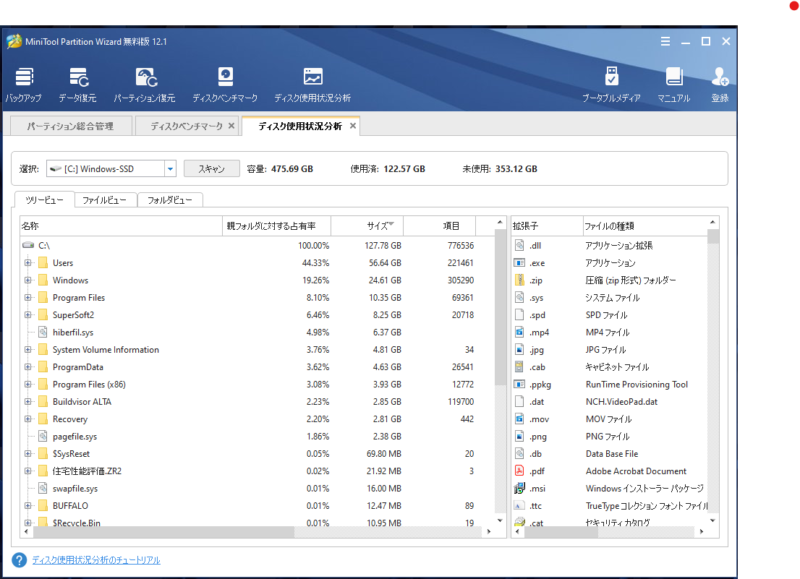Image resolution: width=800 pixels, height=579 pixels.
Task: Click the .dll extension icon
Action: pyautogui.click(x=519, y=245)
